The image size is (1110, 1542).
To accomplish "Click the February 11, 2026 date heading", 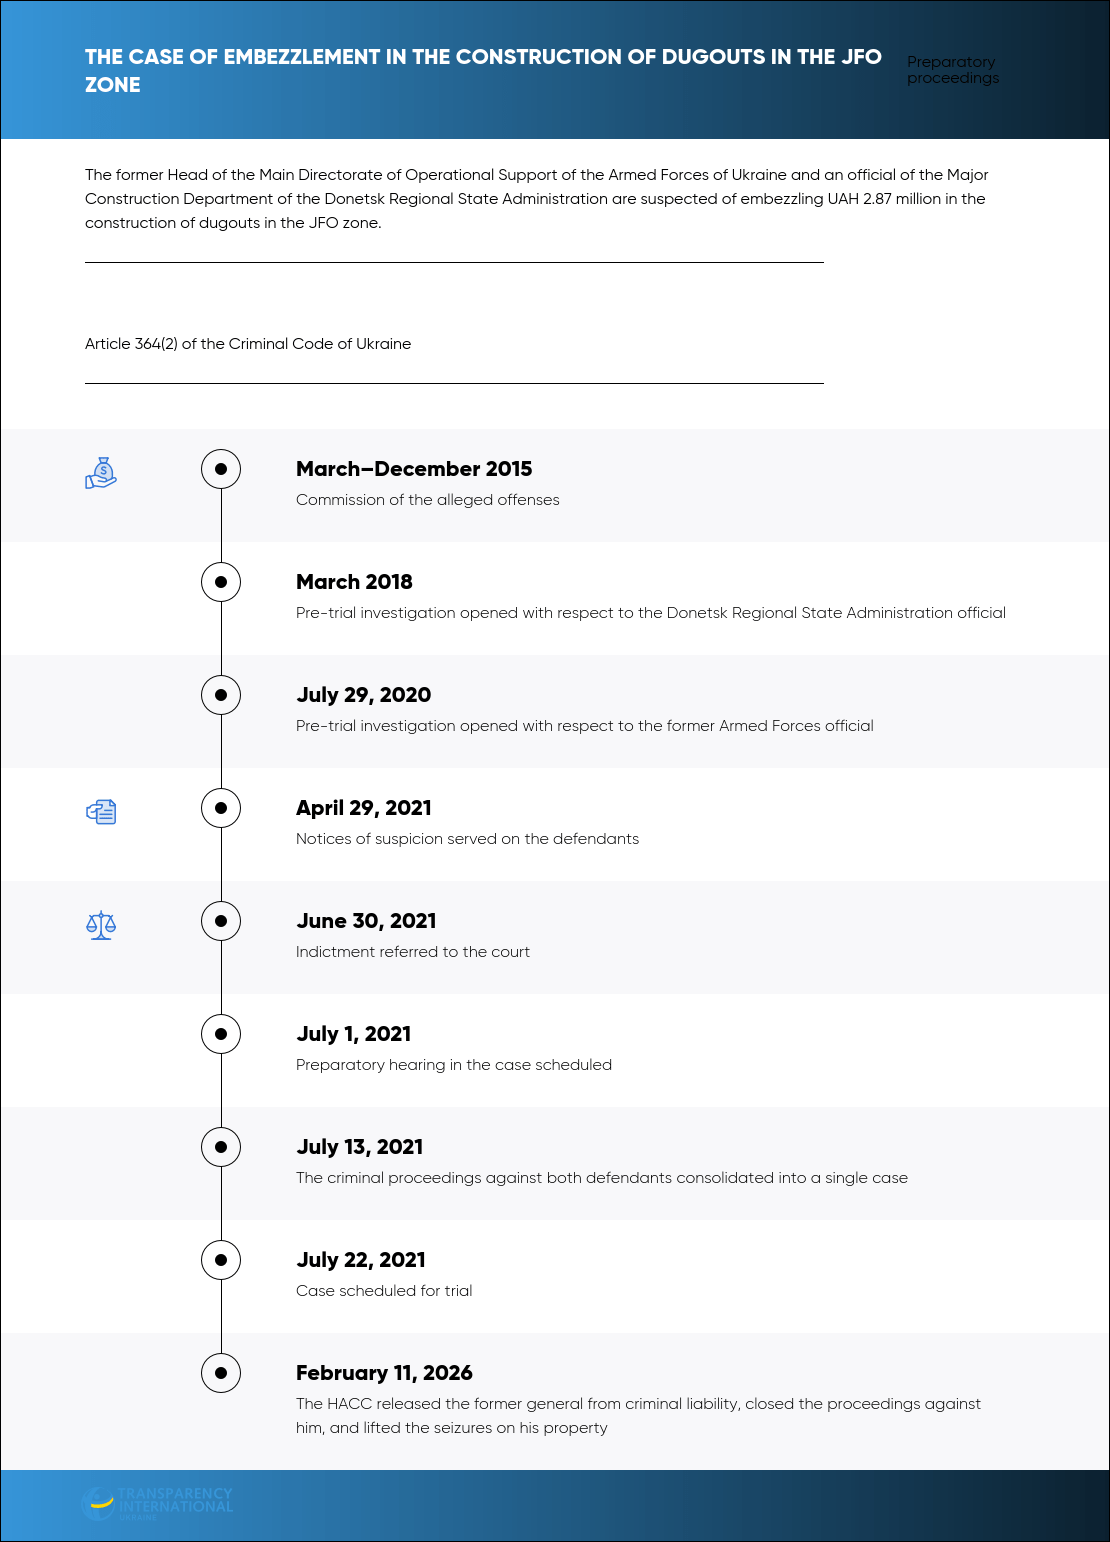I will [x=384, y=1373].
